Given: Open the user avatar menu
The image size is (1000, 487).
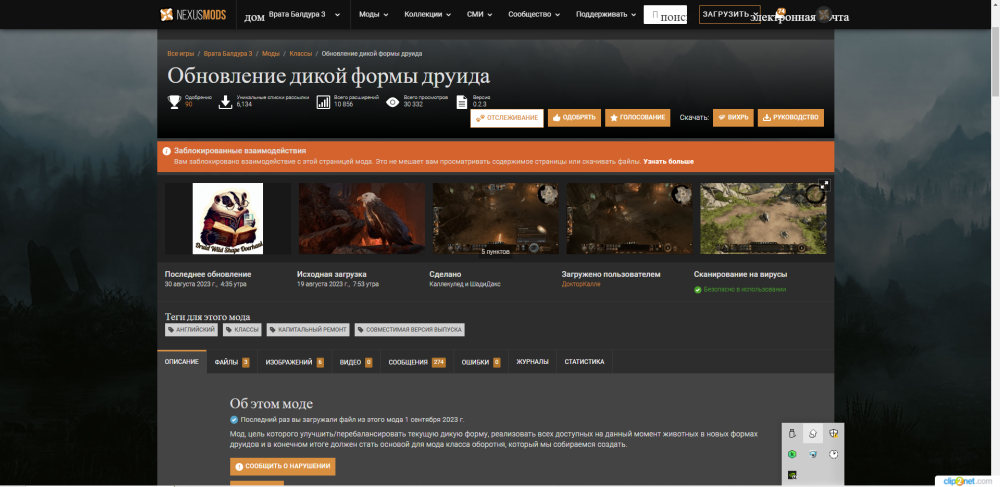Looking at the screenshot, I should pos(824,15).
